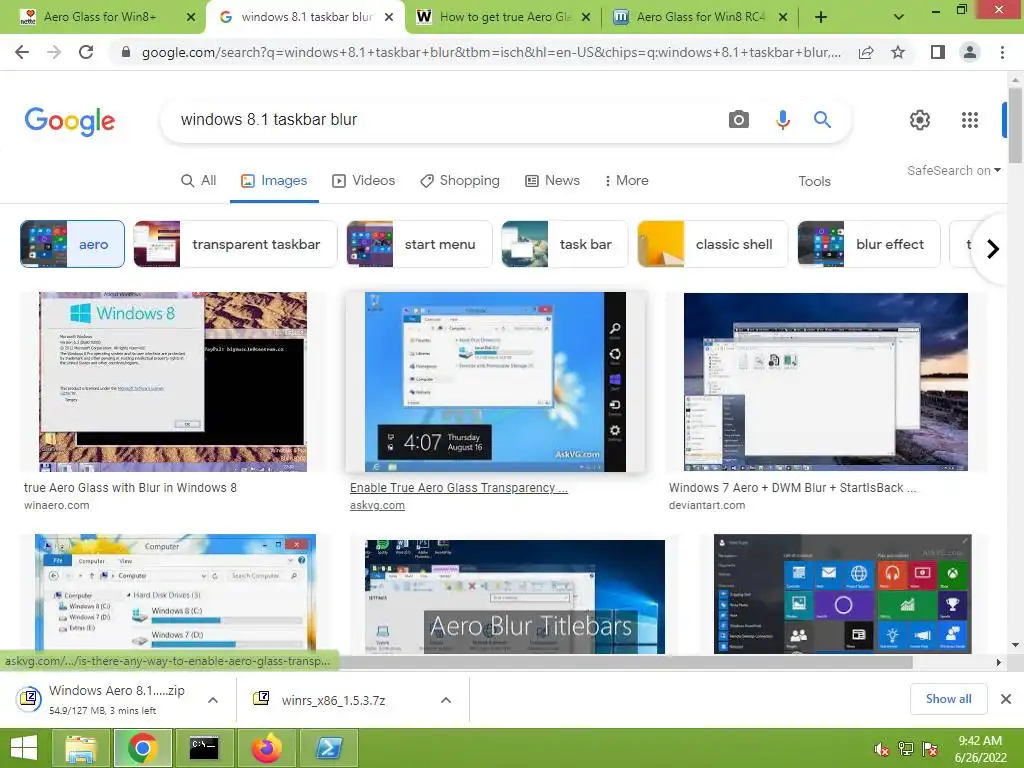This screenshot has height=768, width=1024.
Task: Select the All search results tab
Action: coord(199,181)
